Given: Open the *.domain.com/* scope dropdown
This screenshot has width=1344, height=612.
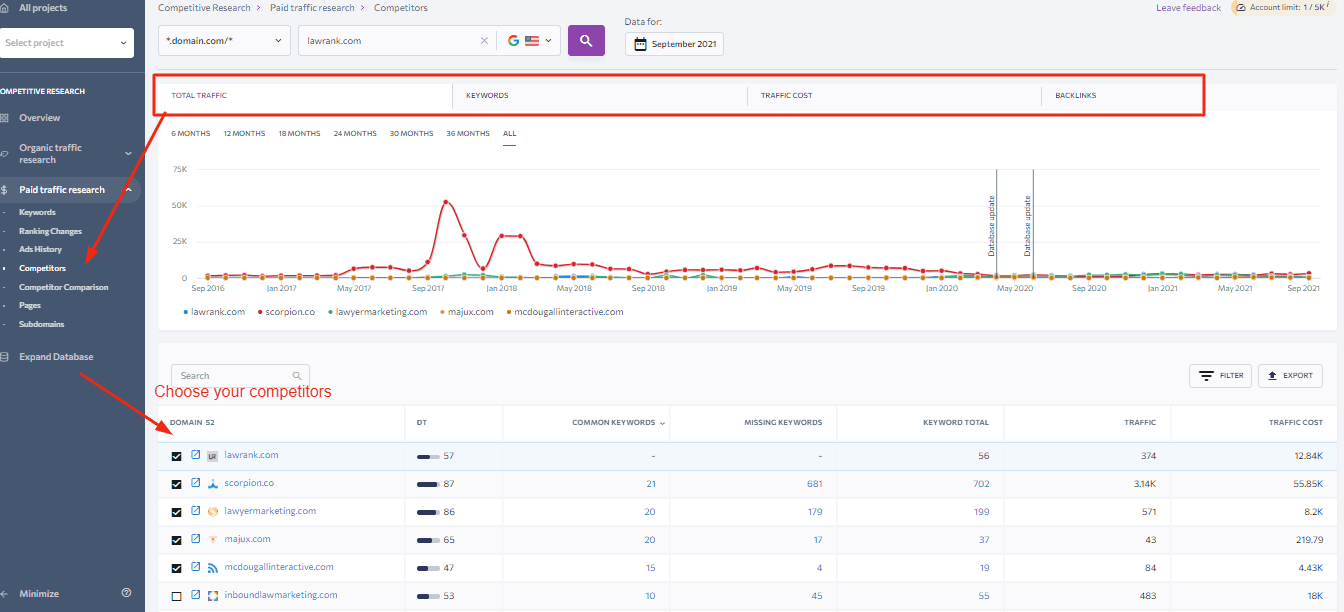Looking at the screenshot, I should point(224,41).
